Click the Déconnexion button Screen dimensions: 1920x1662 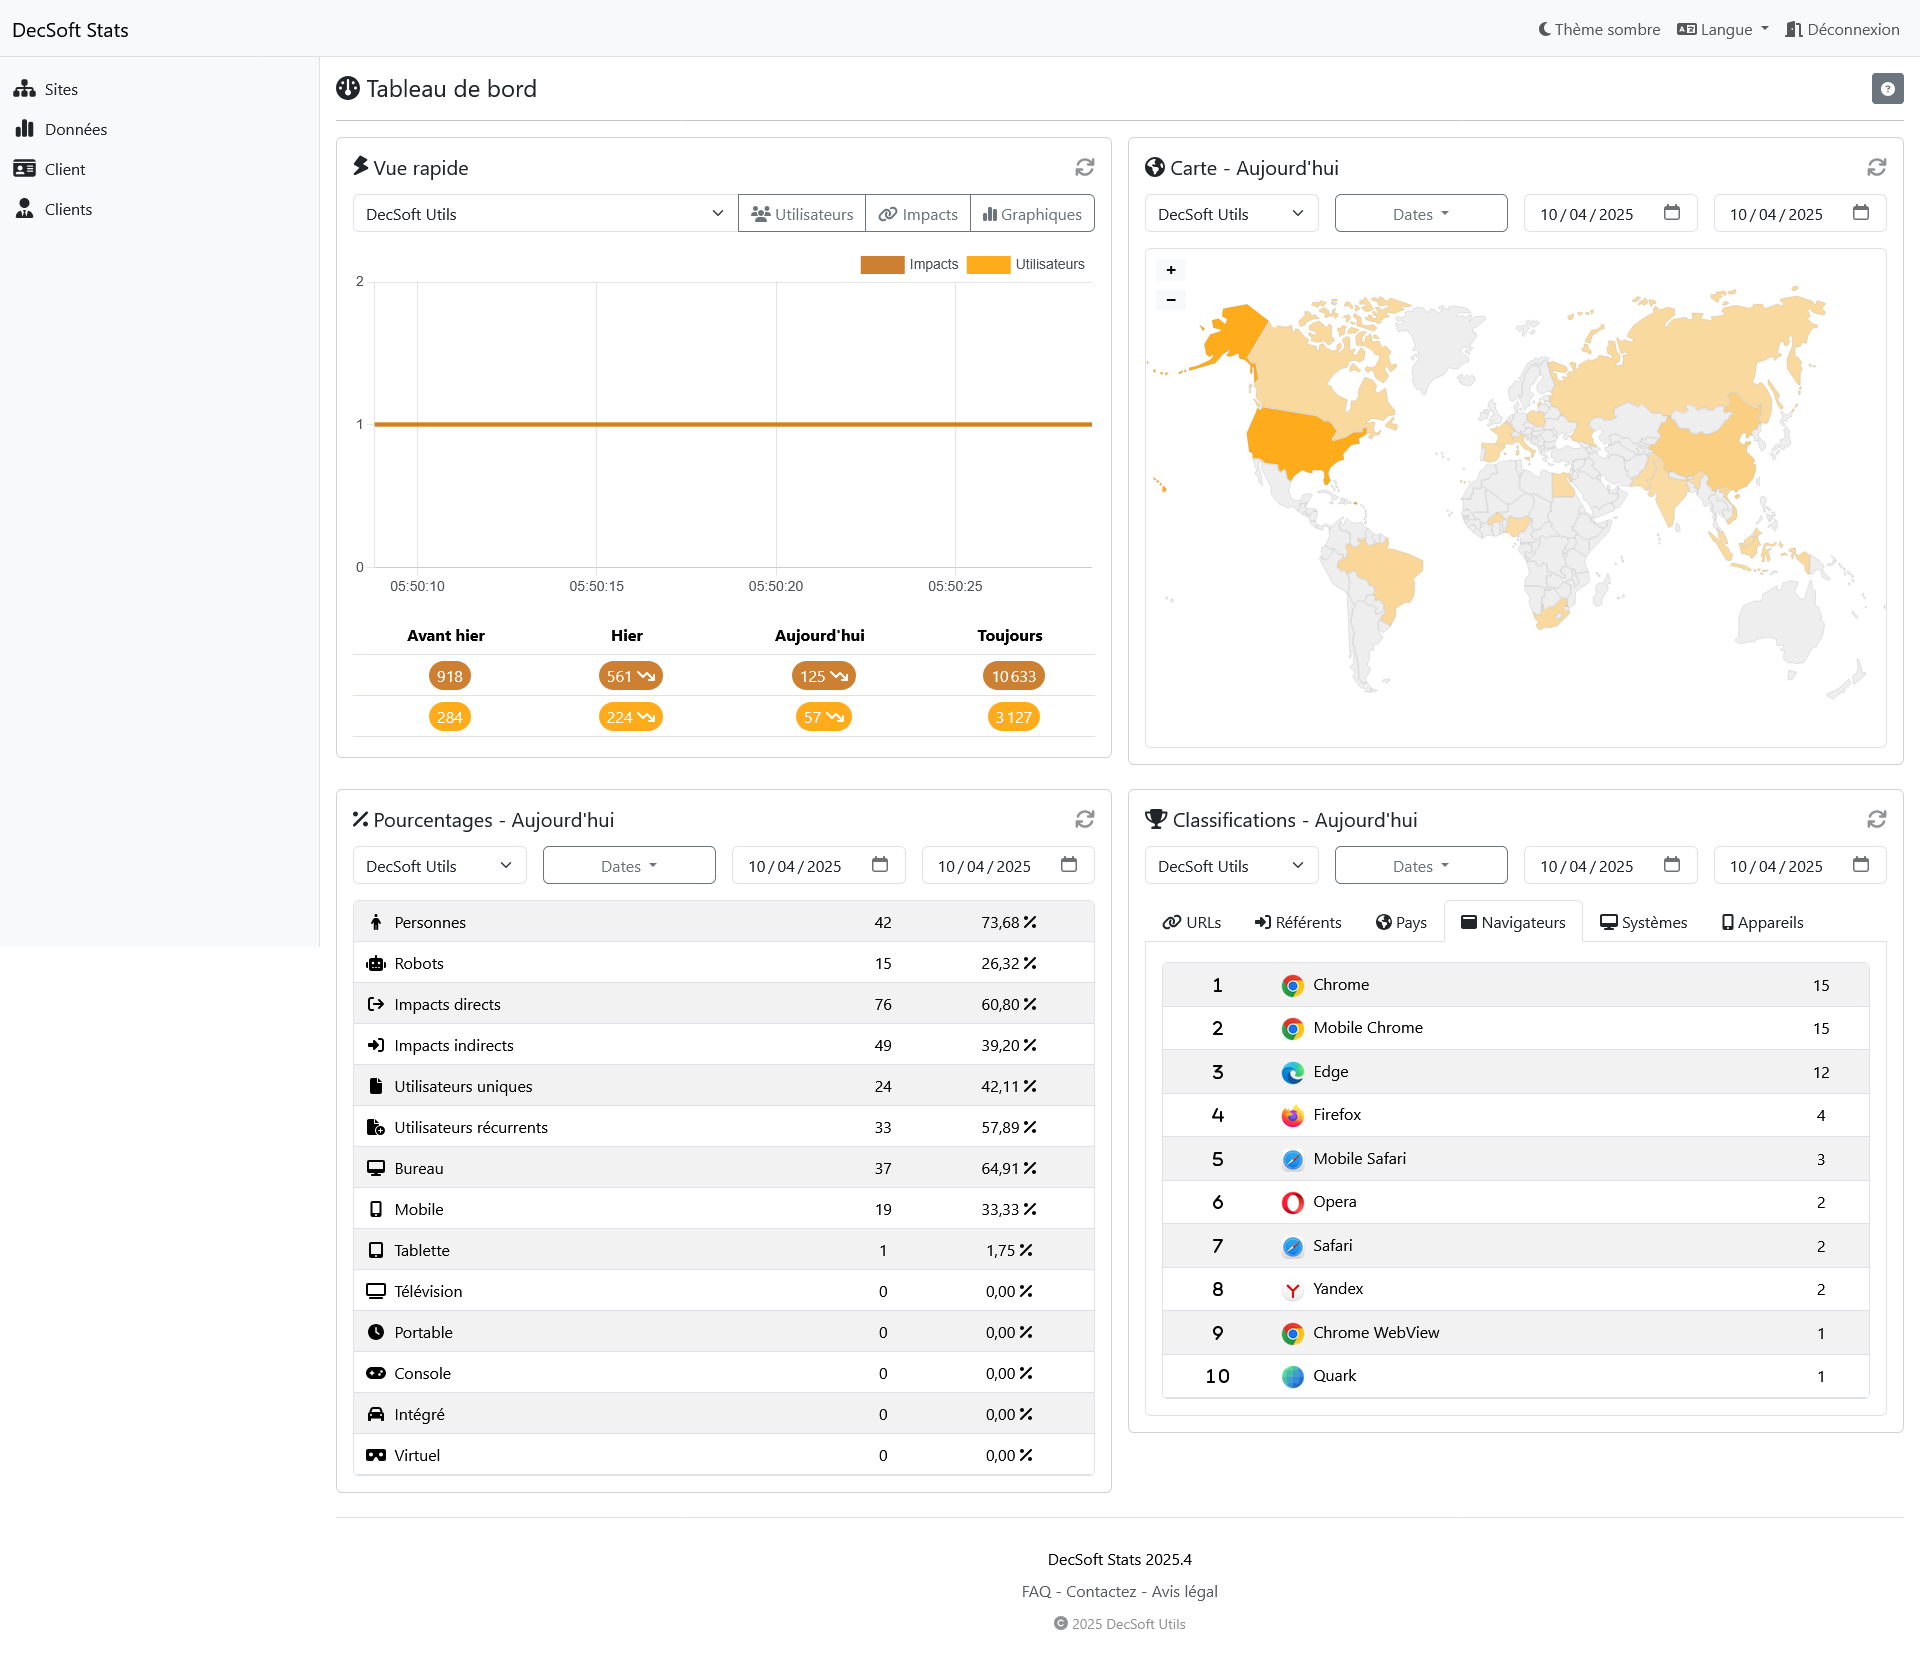click(x=1842, y=29)
